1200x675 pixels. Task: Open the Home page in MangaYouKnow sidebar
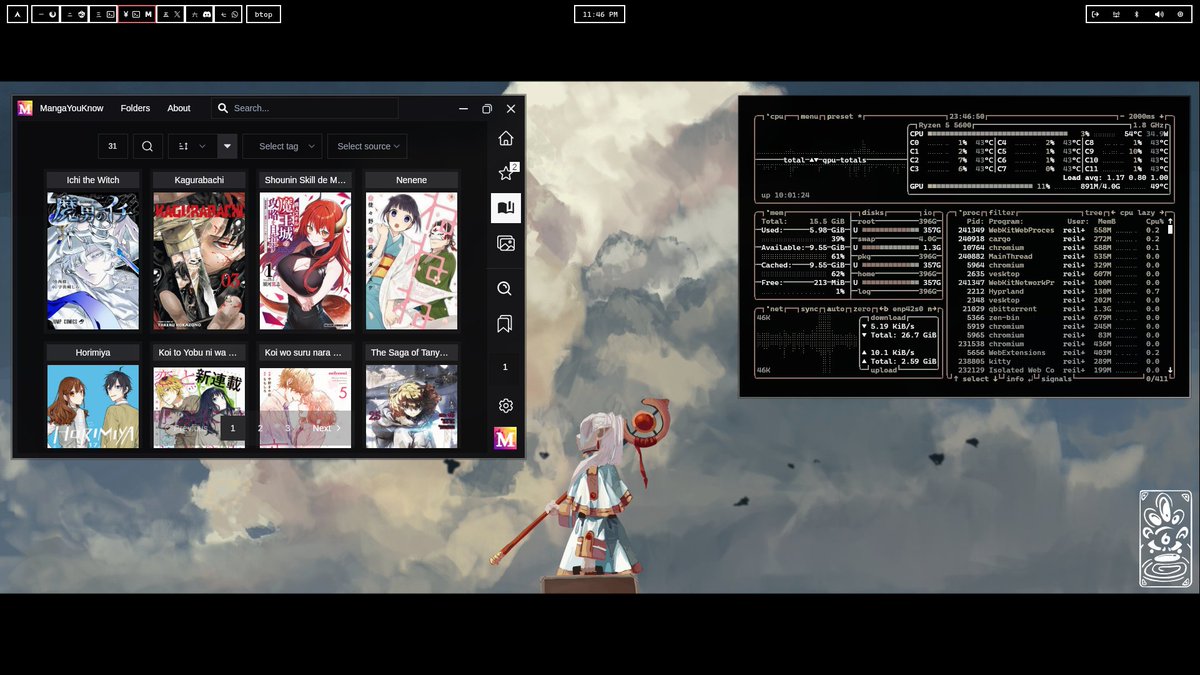click(506, 138)
